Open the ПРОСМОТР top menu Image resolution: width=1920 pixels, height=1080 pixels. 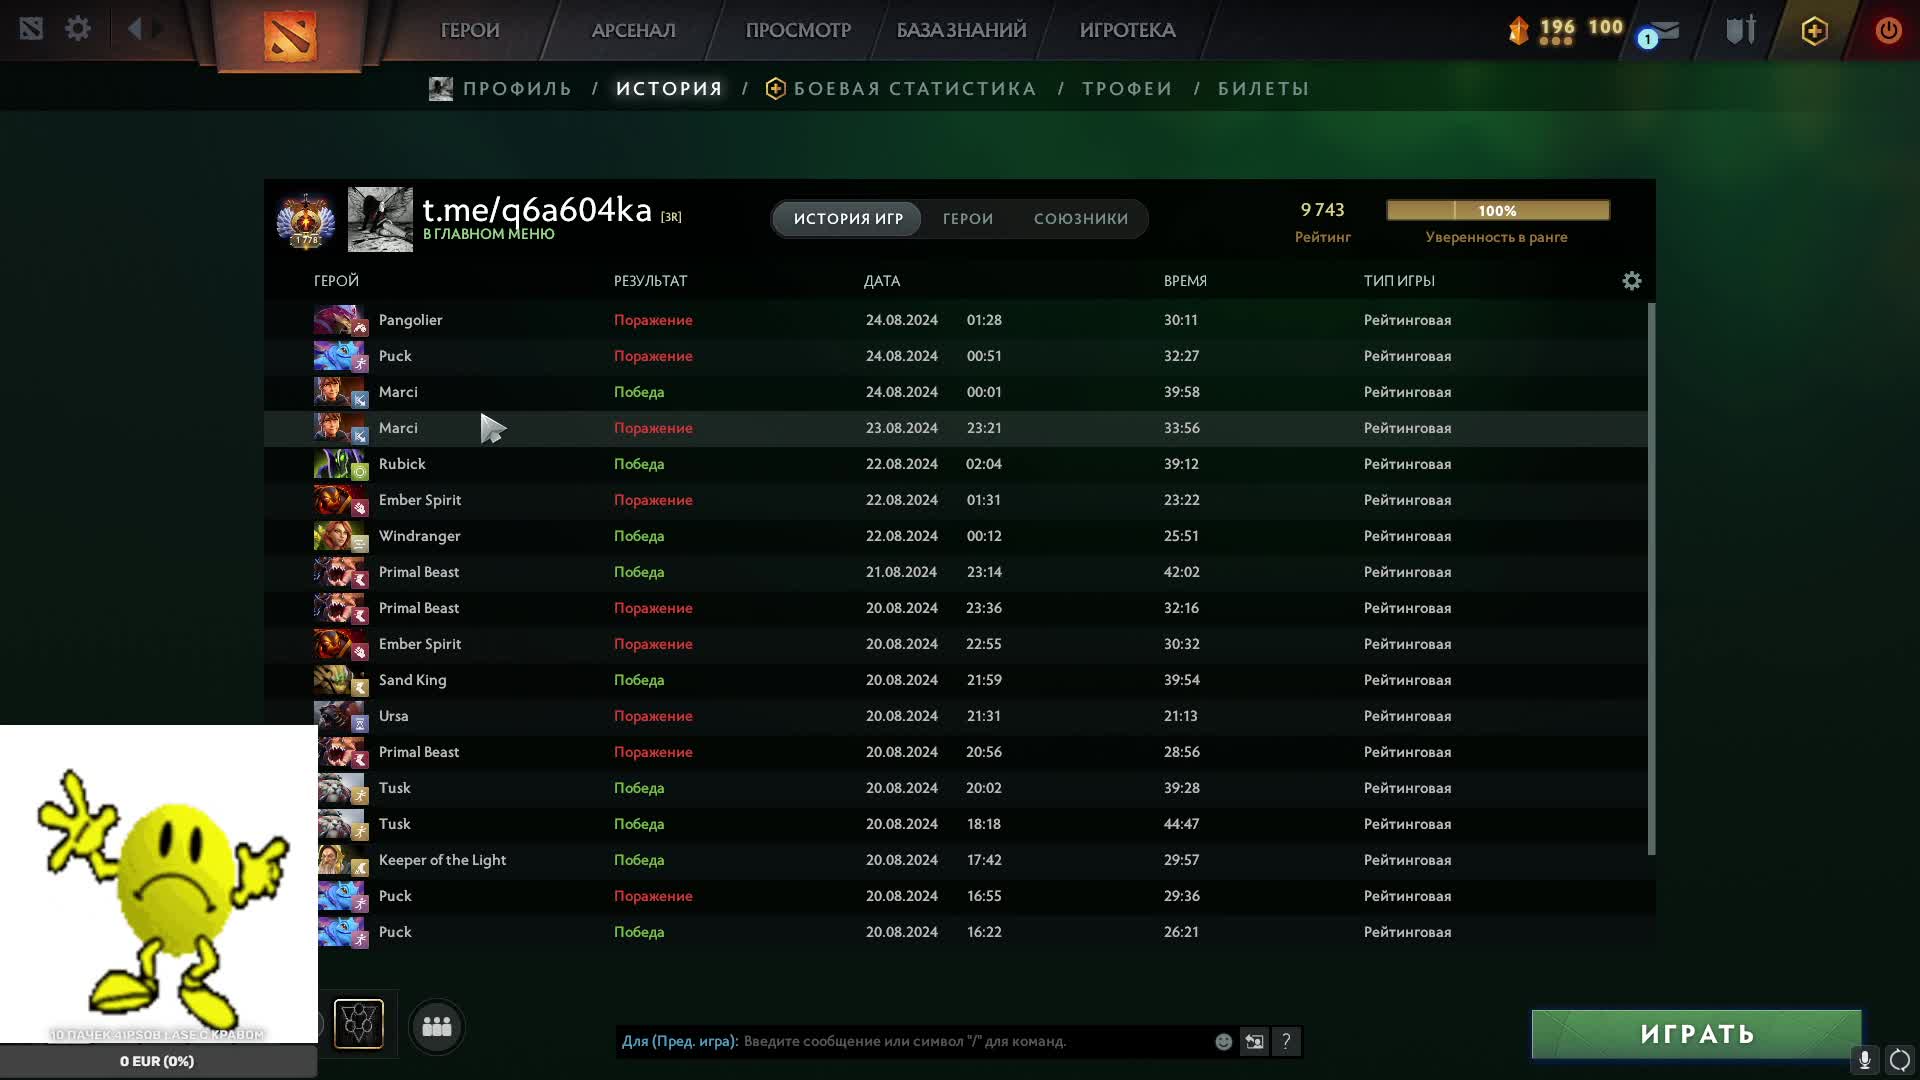[798, 30]
